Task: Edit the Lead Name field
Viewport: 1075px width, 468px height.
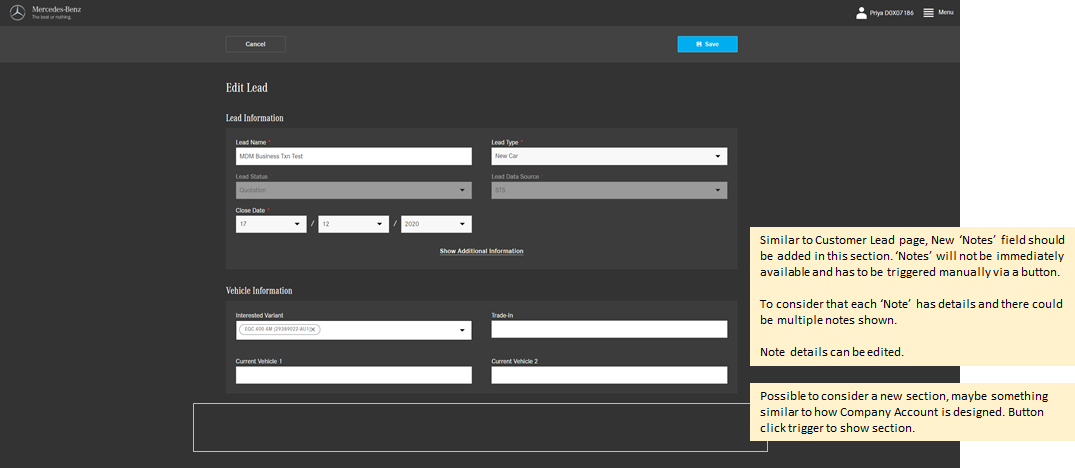Action: pos(354,156)
